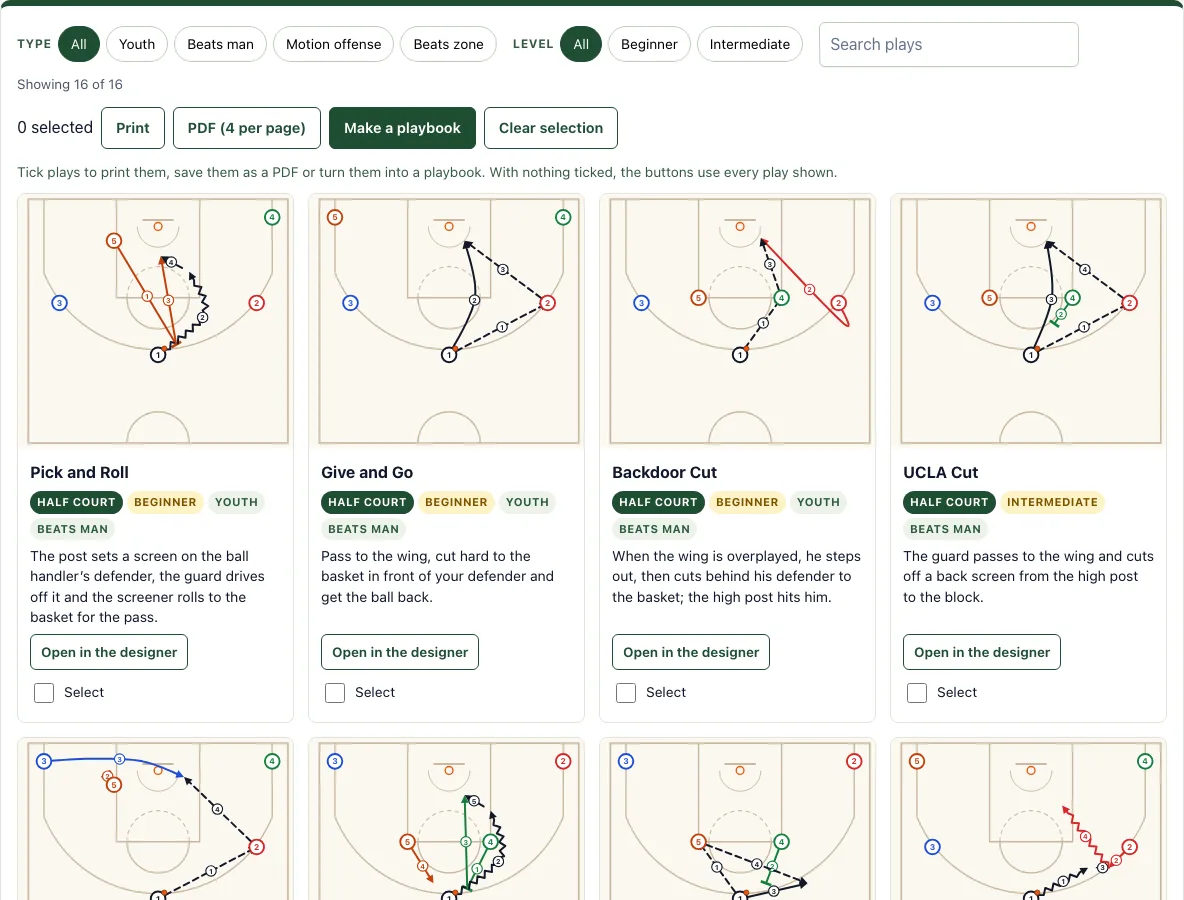Click the Give and Go title
The height and width of the screenshot is (900, 1184).
[367, 472]
